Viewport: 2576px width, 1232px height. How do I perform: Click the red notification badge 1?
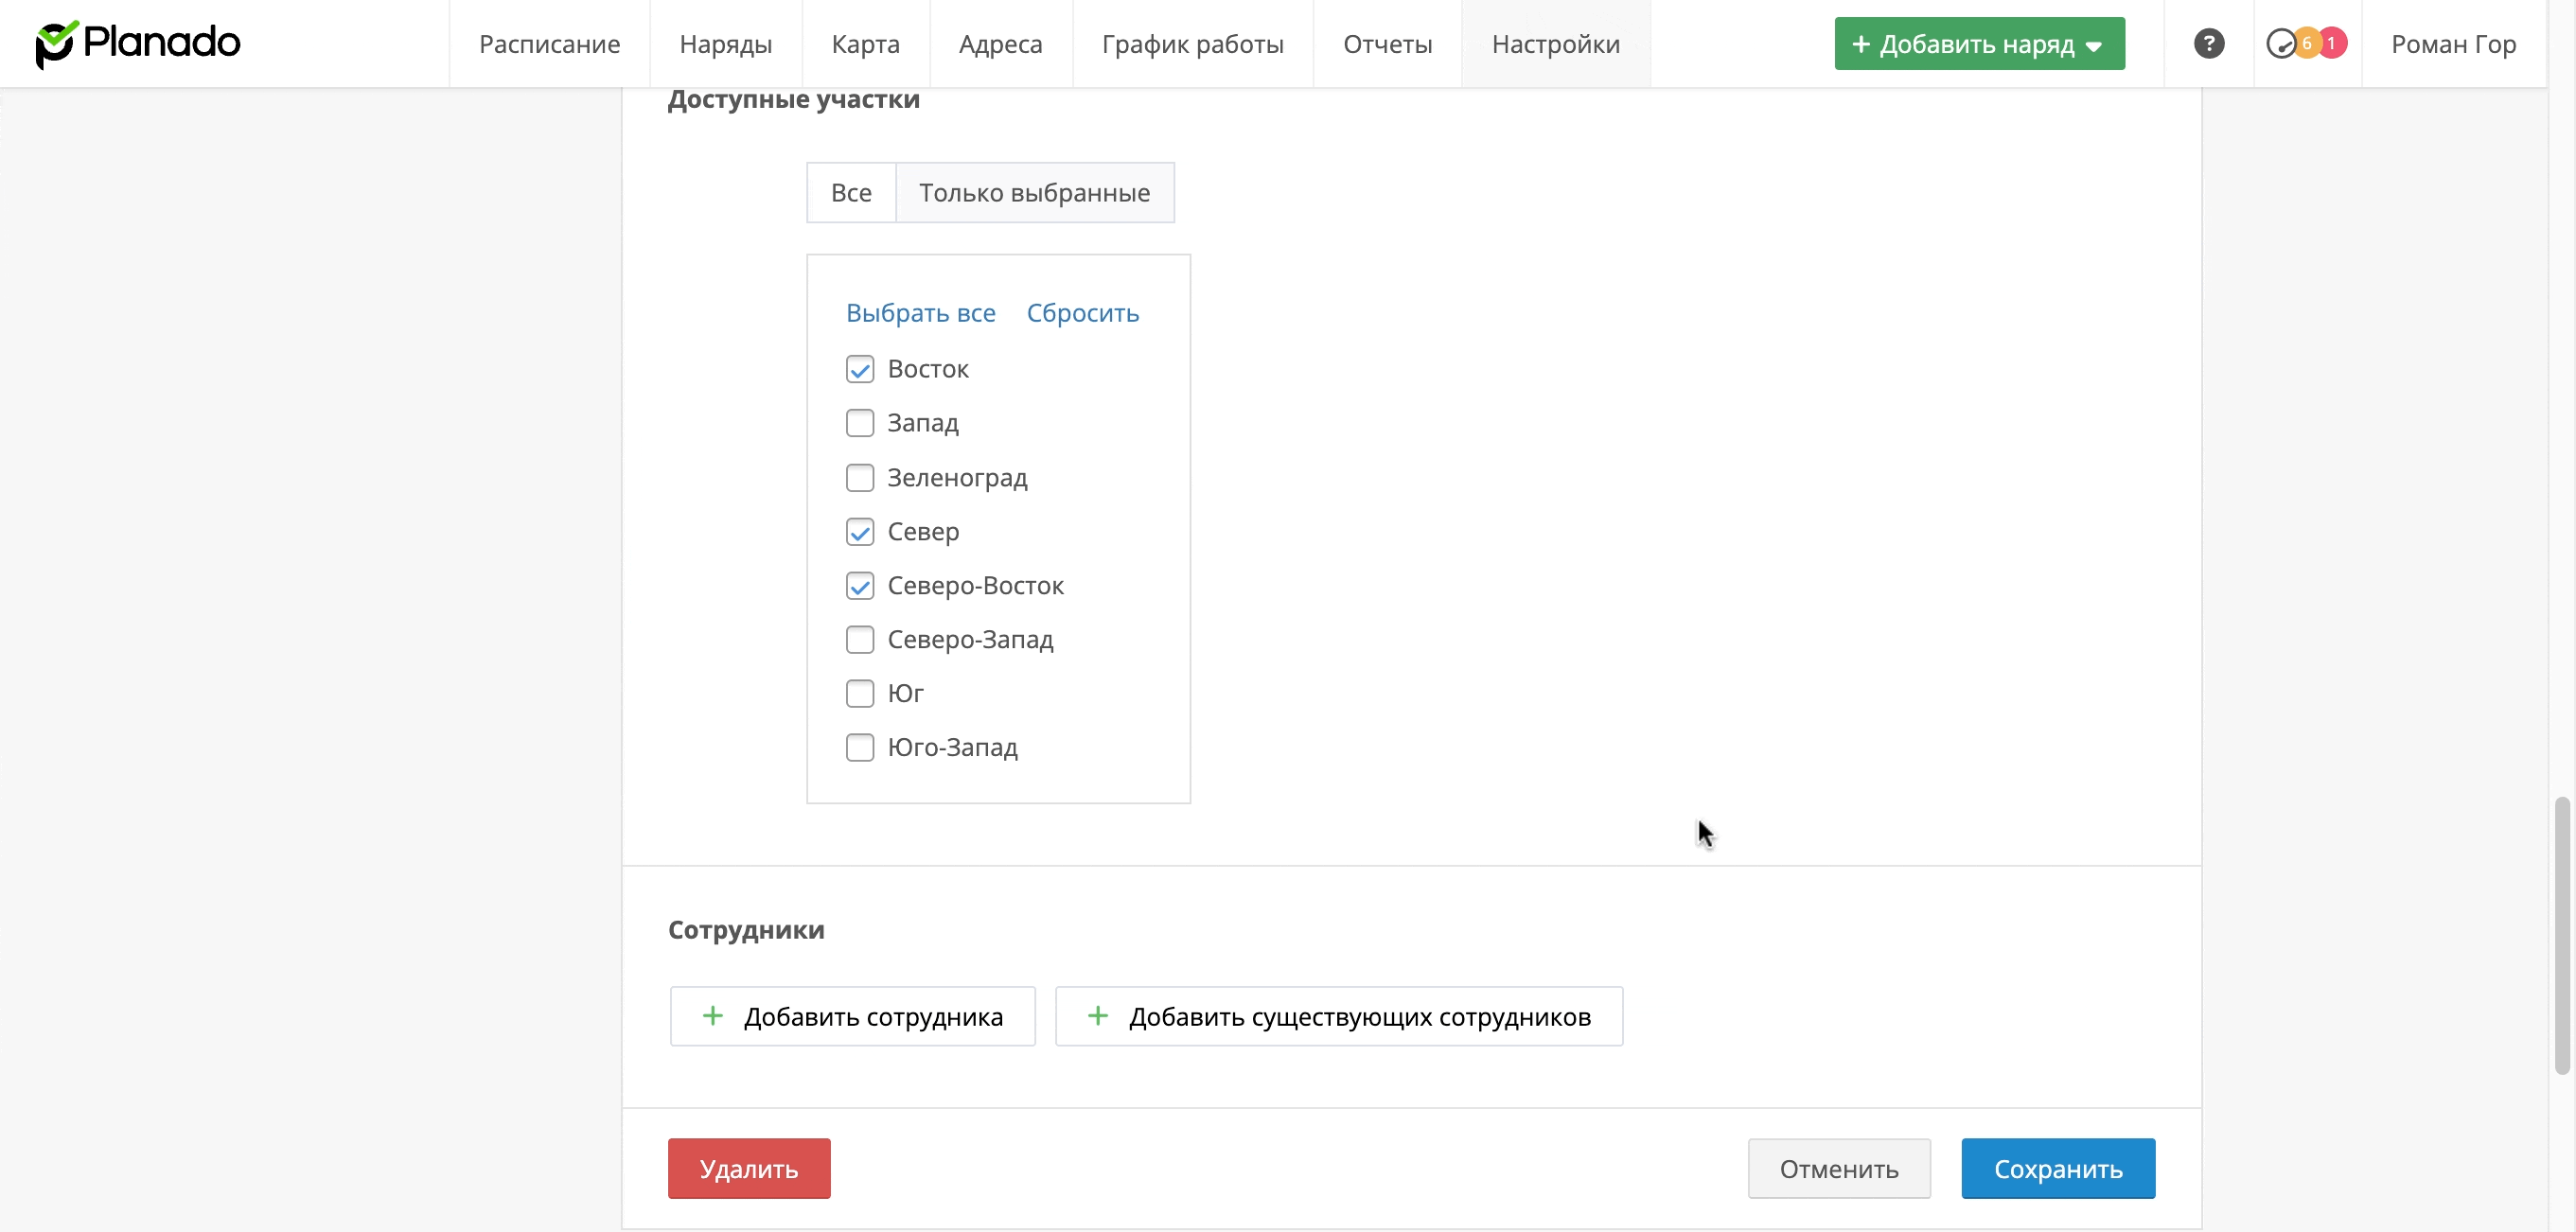coord(2332,43)
